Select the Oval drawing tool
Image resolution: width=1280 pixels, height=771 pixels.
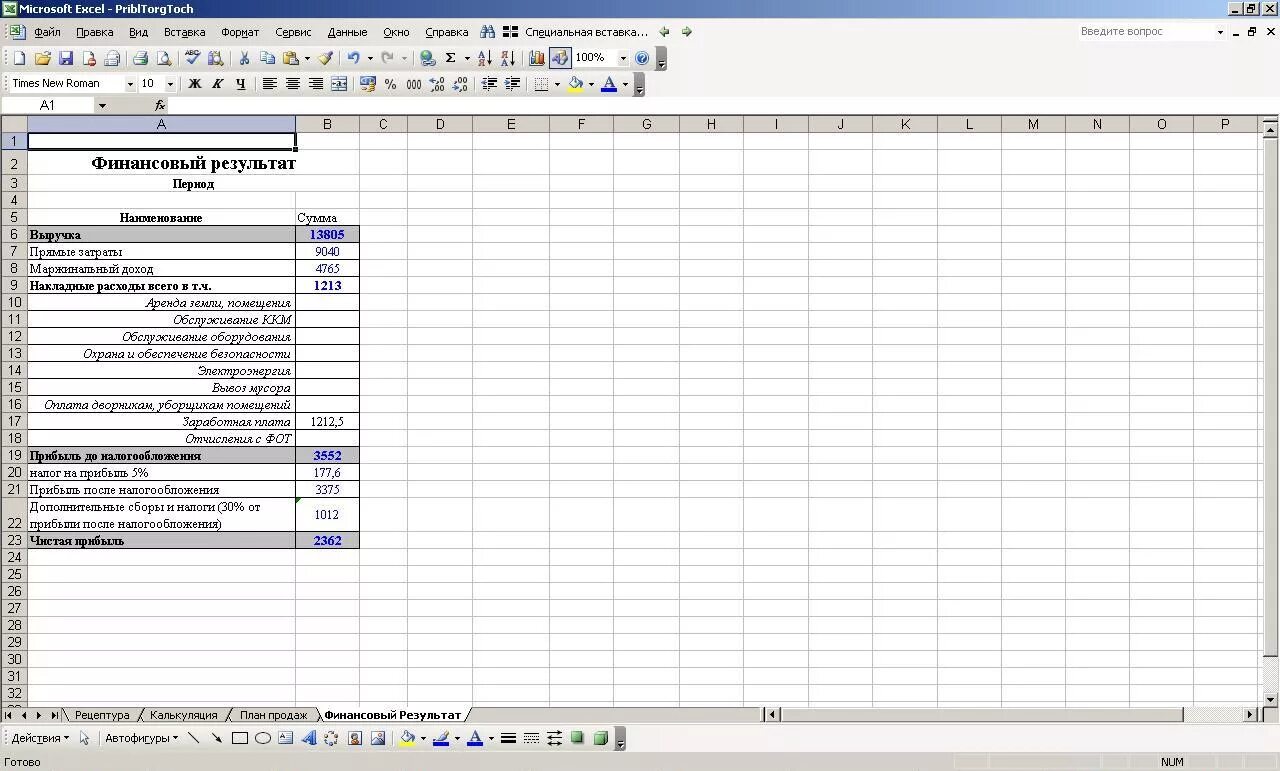click(263, 738)
